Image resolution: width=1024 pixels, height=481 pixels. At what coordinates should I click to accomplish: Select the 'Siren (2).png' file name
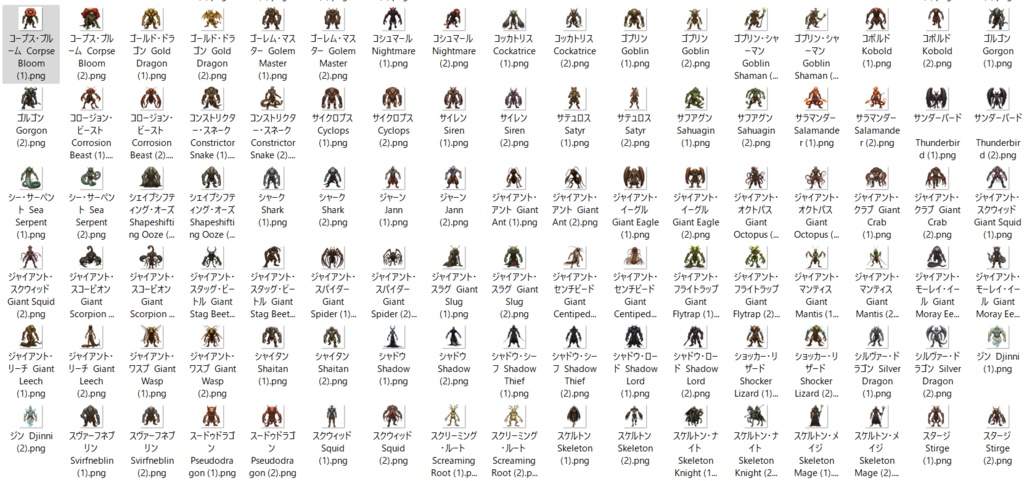(514, 131)
